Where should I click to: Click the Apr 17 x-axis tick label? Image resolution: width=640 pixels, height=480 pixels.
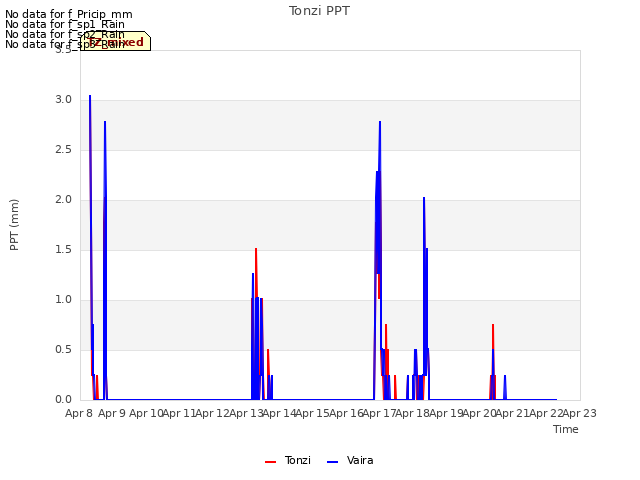379,413
